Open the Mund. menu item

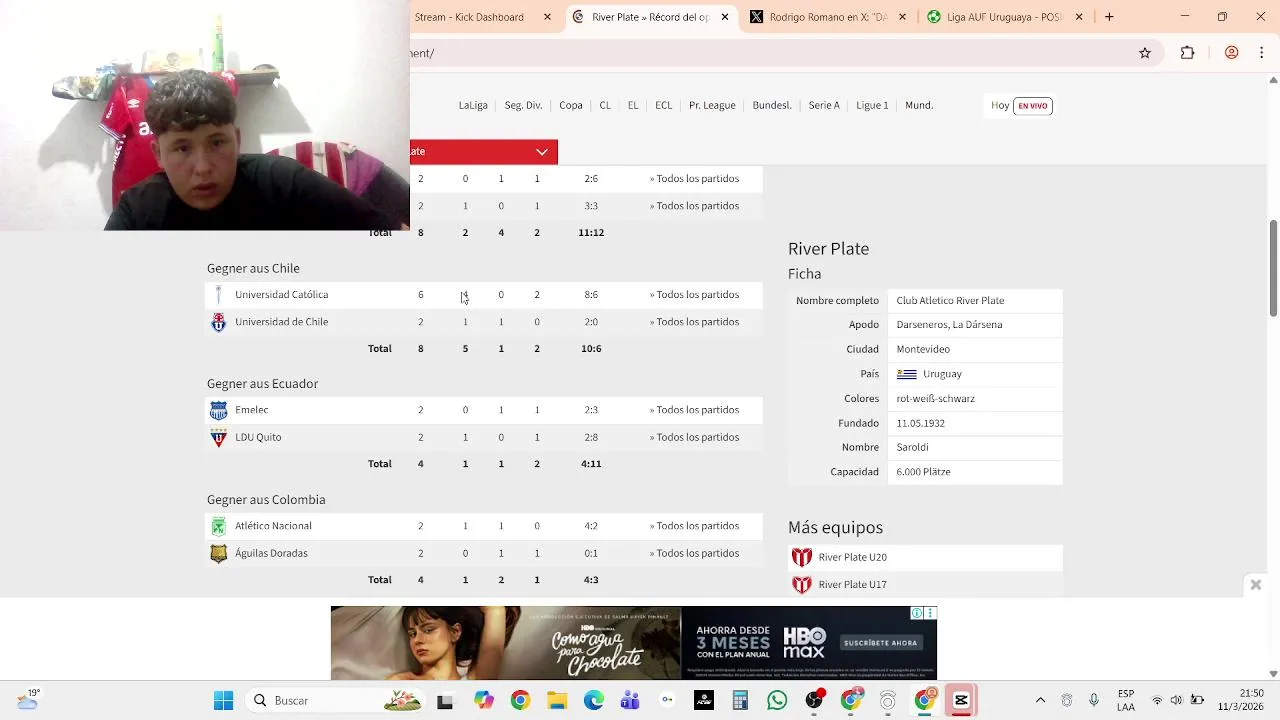919,106
